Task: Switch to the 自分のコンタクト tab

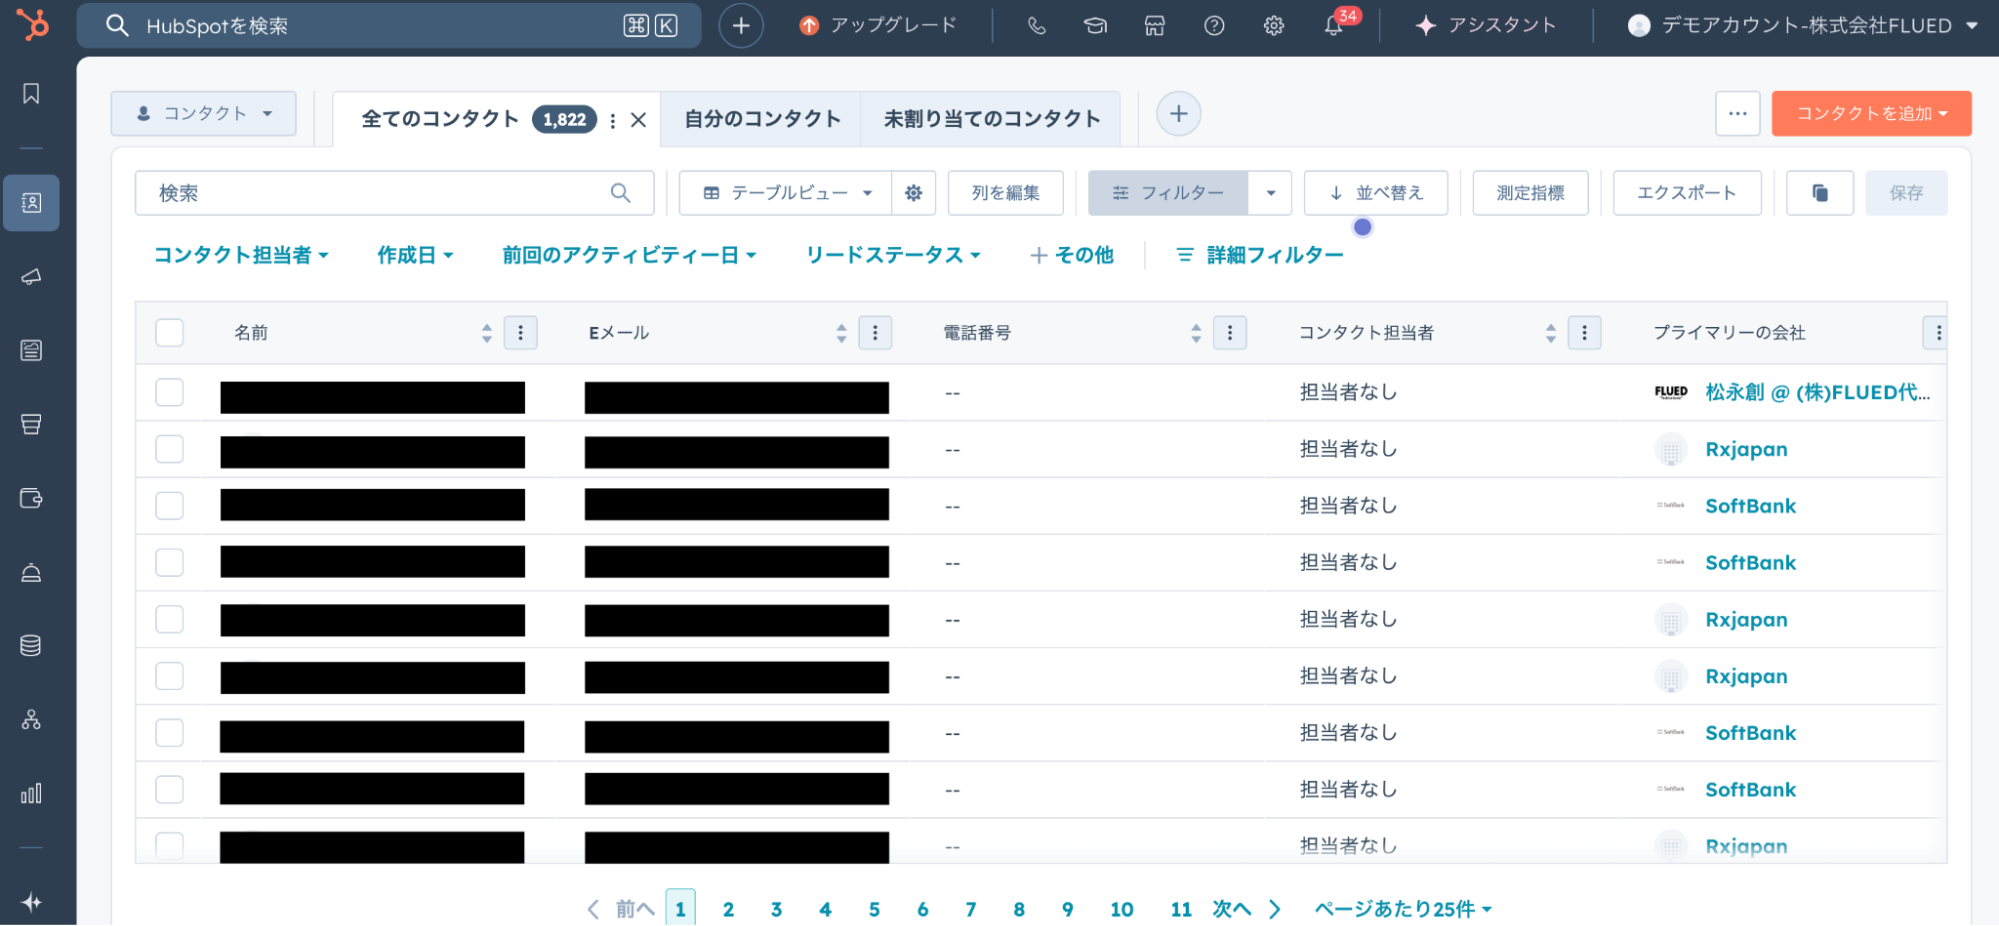Action: pos(761,119)
